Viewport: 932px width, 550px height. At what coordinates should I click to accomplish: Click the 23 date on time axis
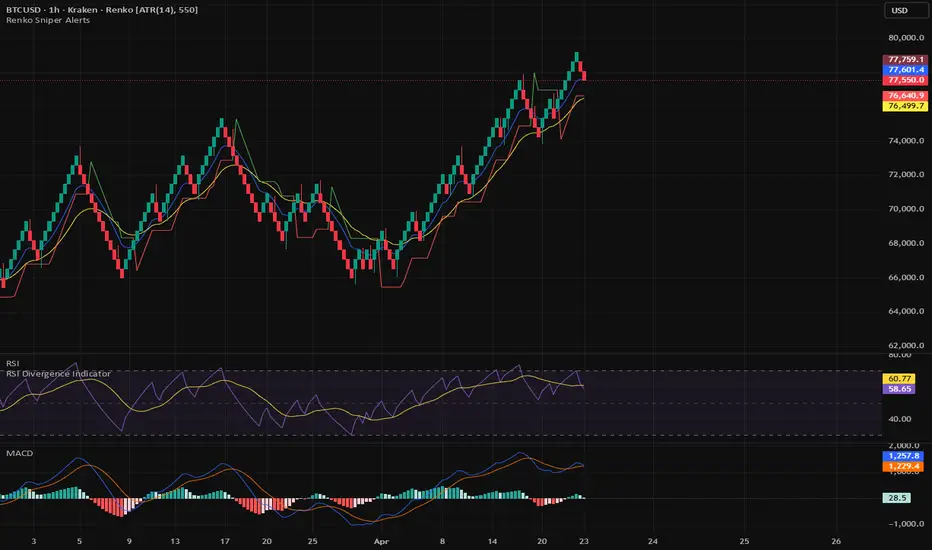click(584, 542)
